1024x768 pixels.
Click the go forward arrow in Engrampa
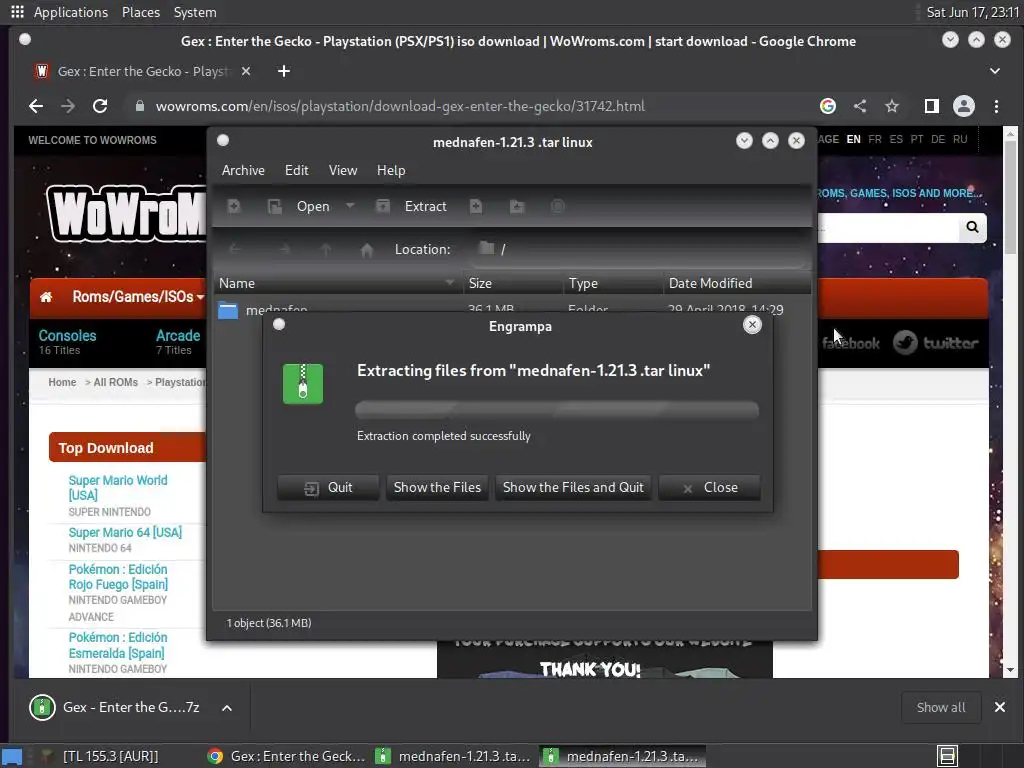(285, 249)
